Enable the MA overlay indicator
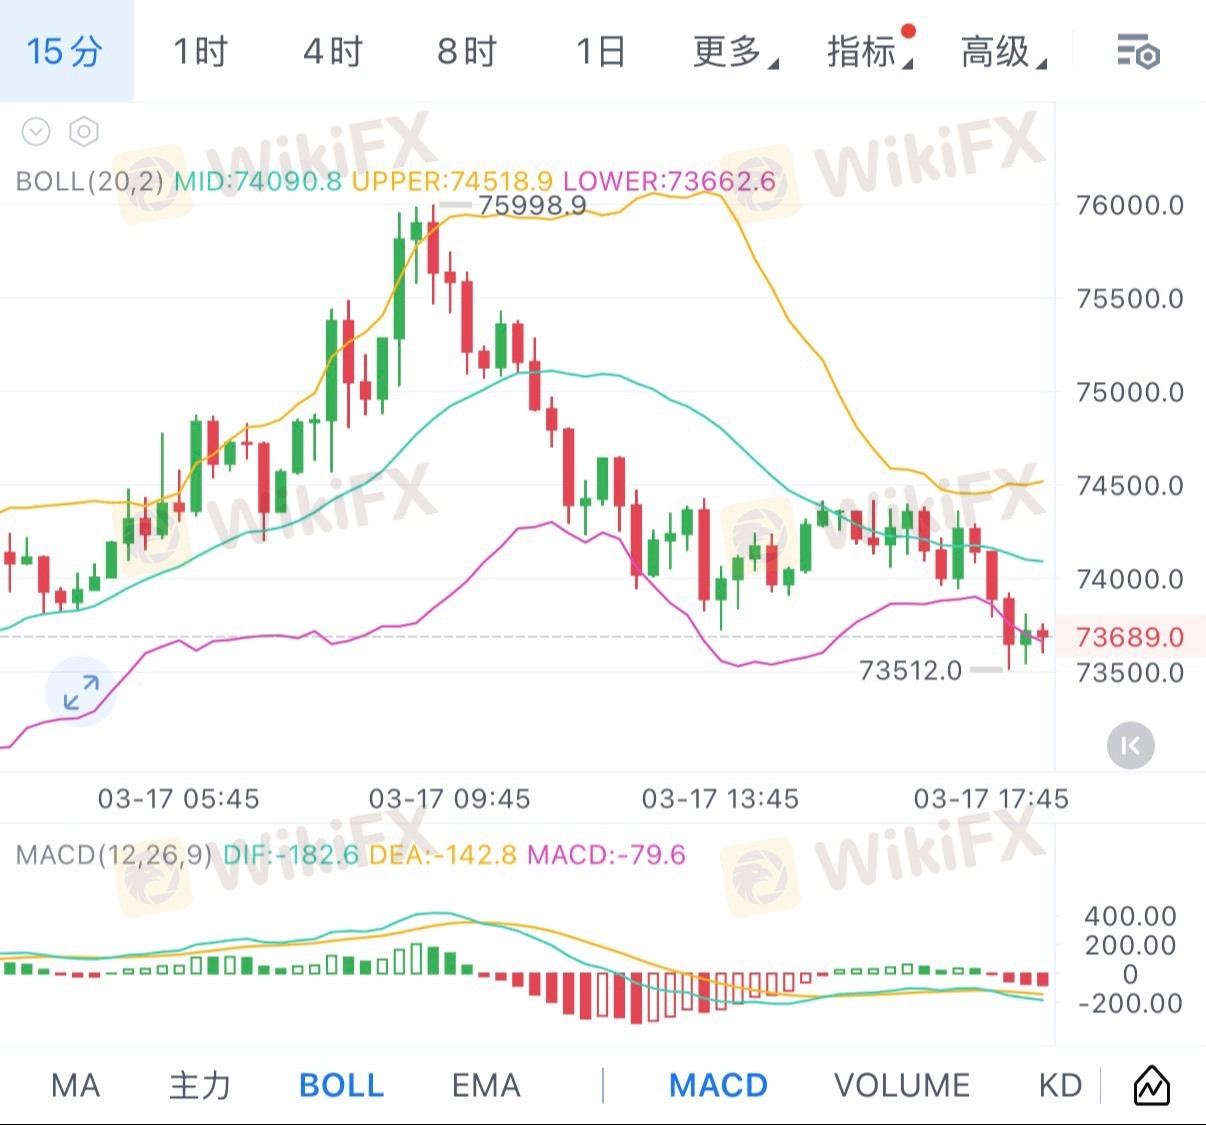This screenshot has width=1206, height=1125. tap(75, 1085)
